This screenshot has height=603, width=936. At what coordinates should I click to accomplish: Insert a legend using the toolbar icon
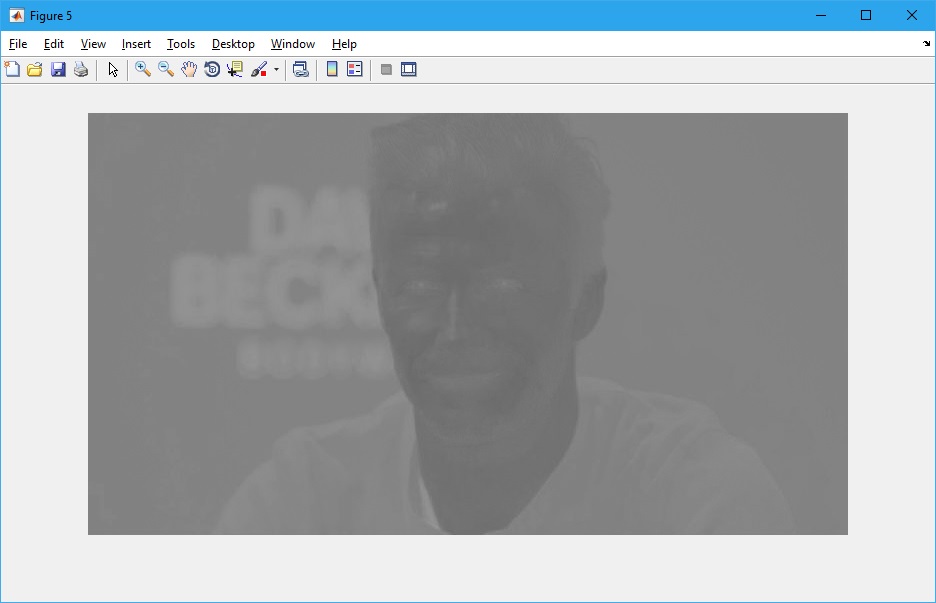coord(355,69)
